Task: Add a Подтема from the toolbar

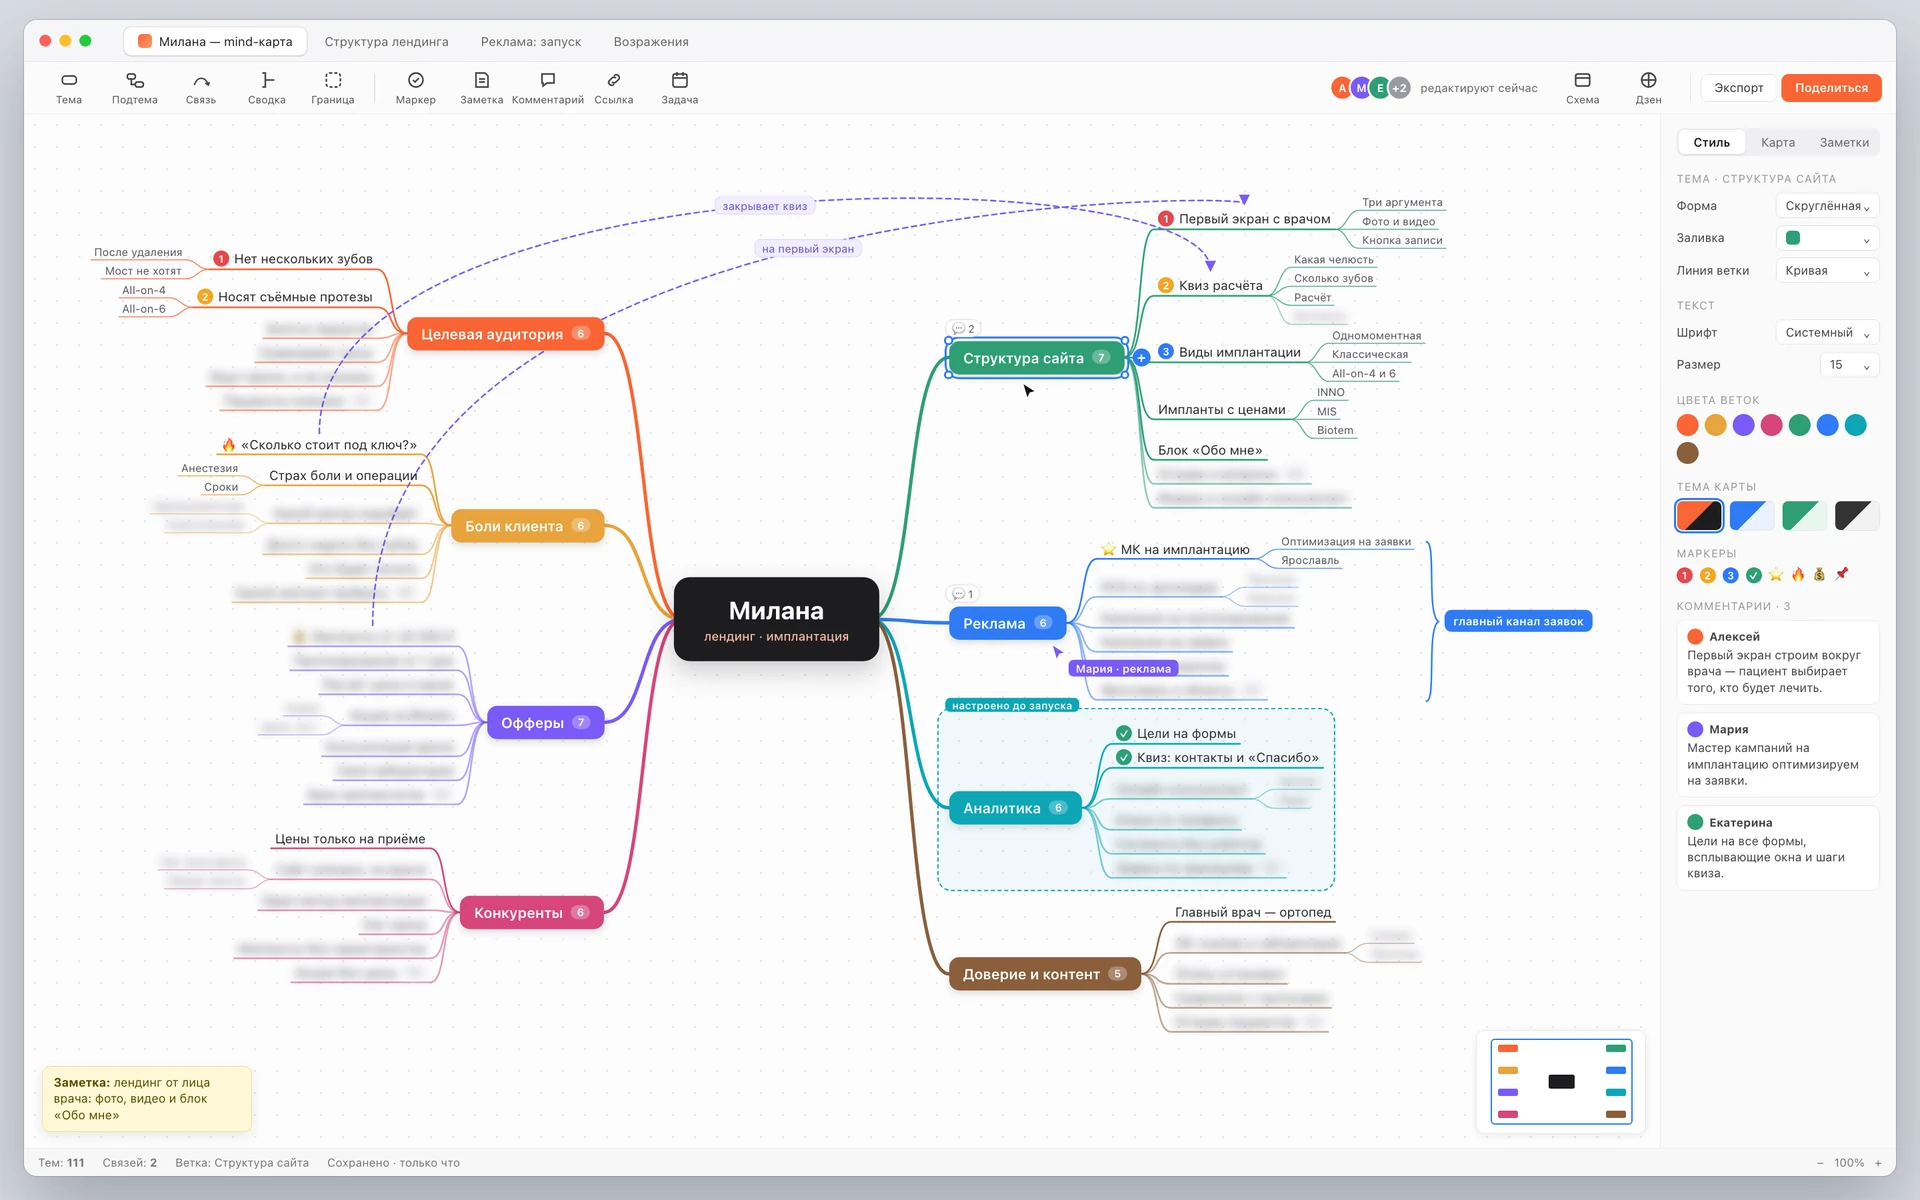Action: (135, 88)
